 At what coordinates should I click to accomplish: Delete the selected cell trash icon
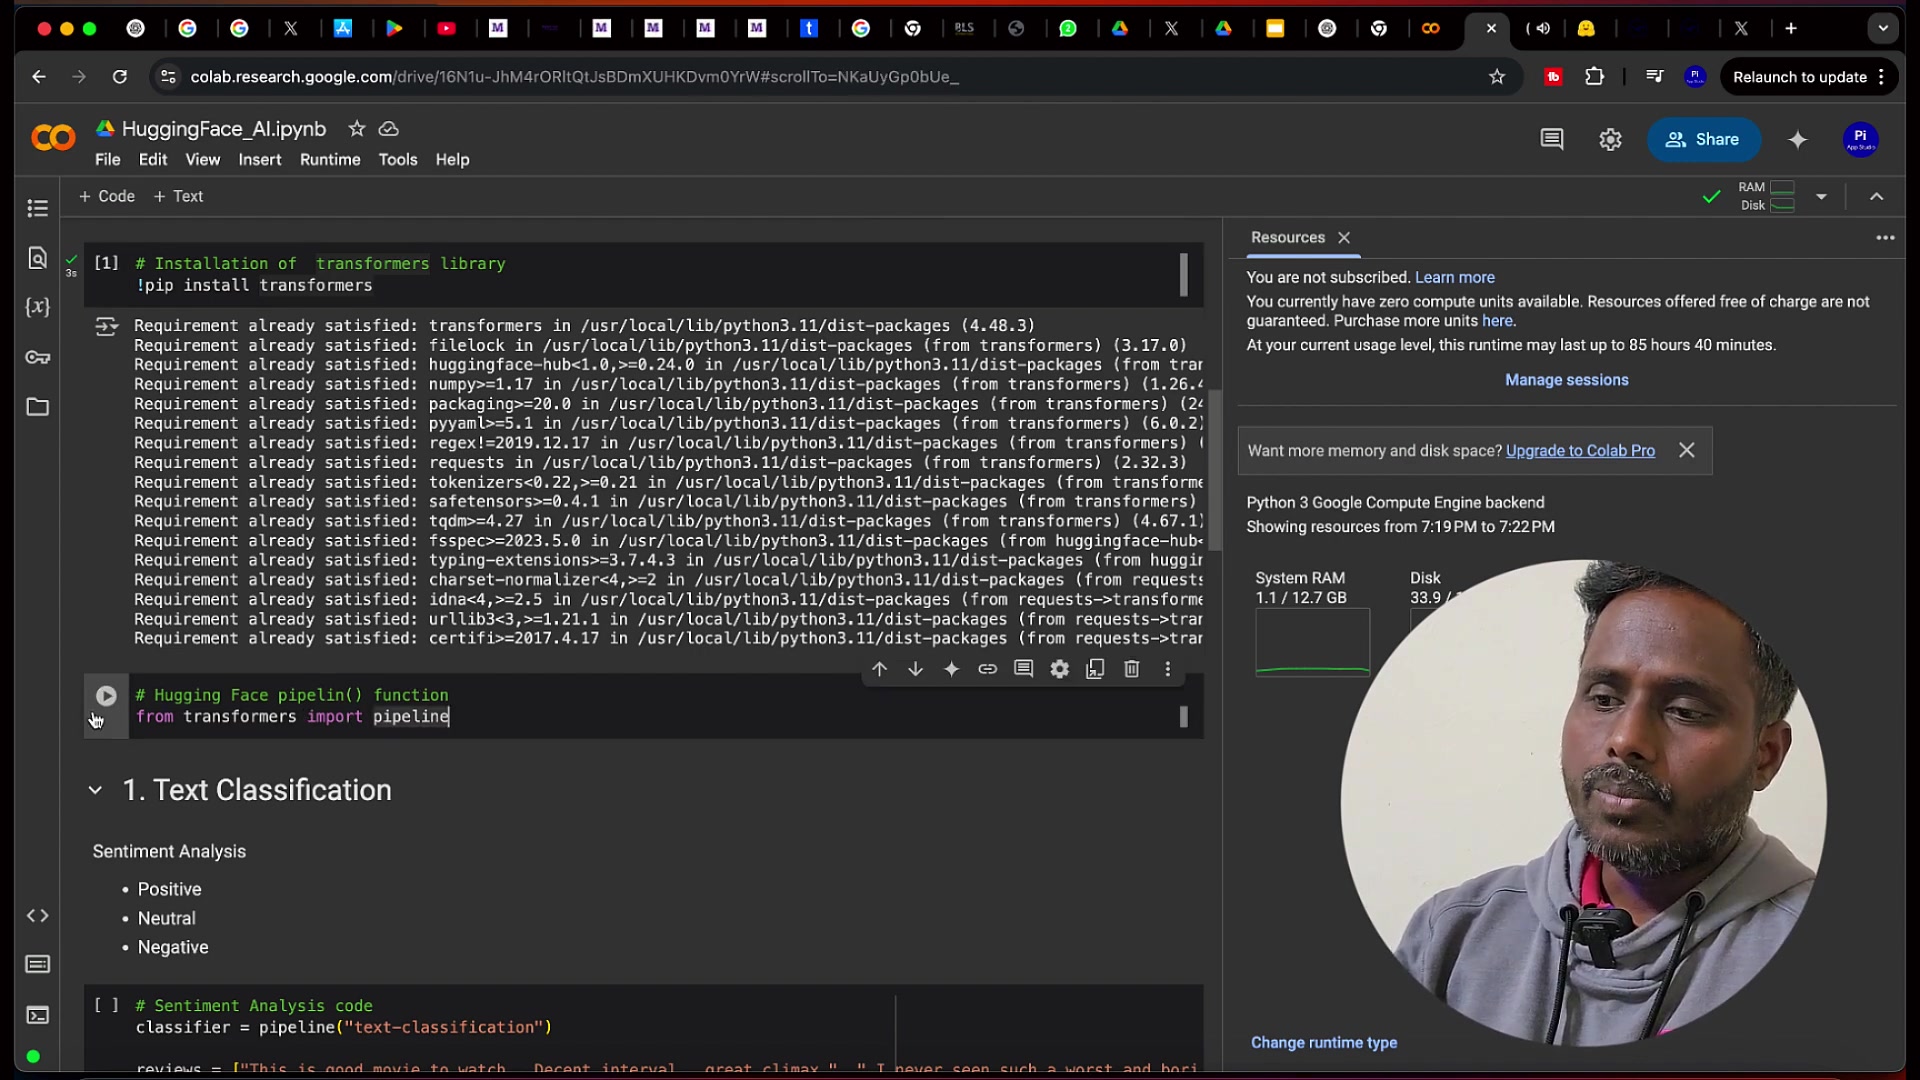coord(1131,669)
